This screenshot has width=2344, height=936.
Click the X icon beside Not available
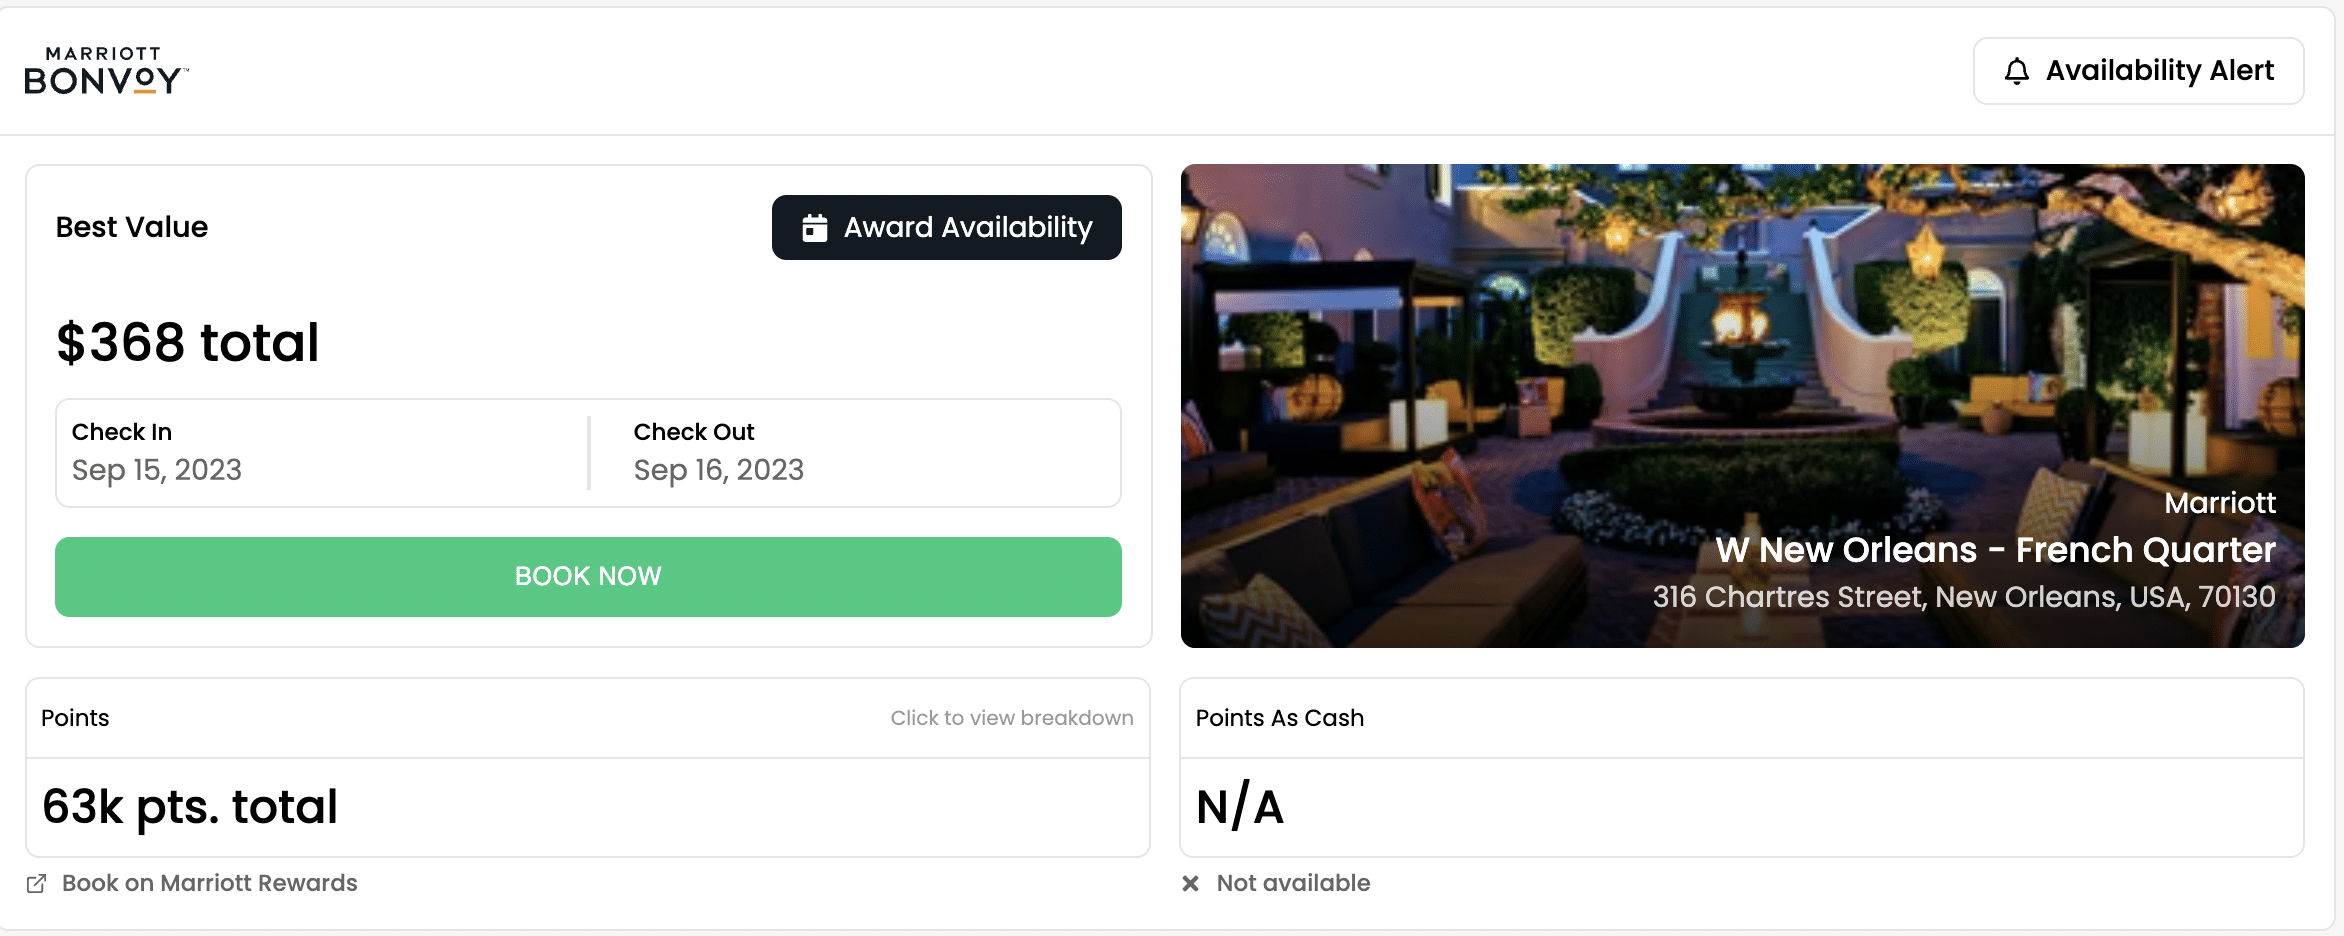1190,884
